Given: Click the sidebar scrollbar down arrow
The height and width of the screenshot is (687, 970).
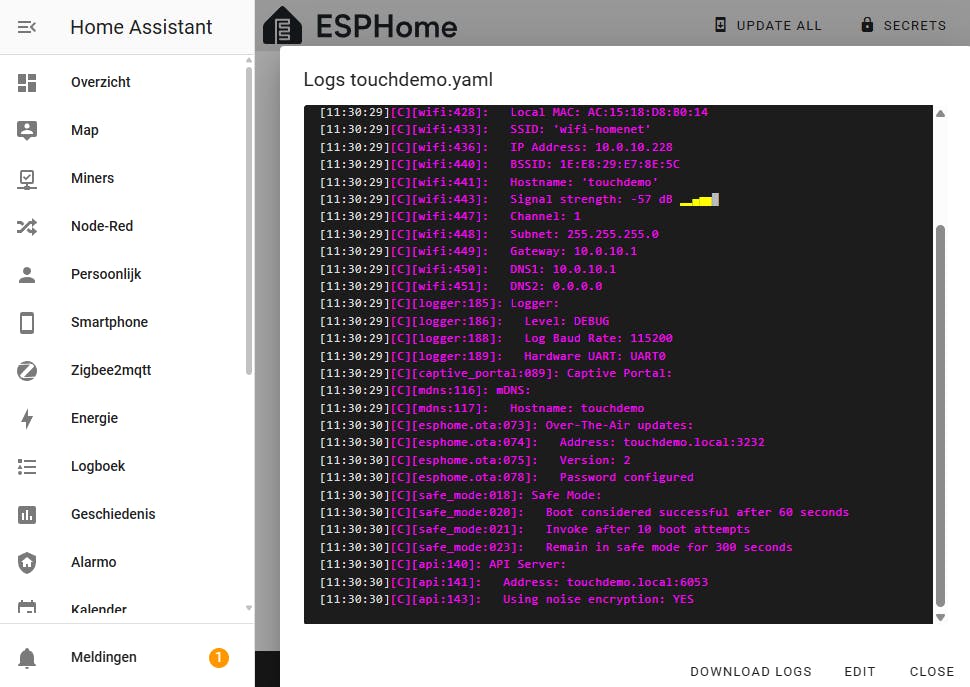Looking at the screenshot, I should pyautogui.click(x=249, y=608).
